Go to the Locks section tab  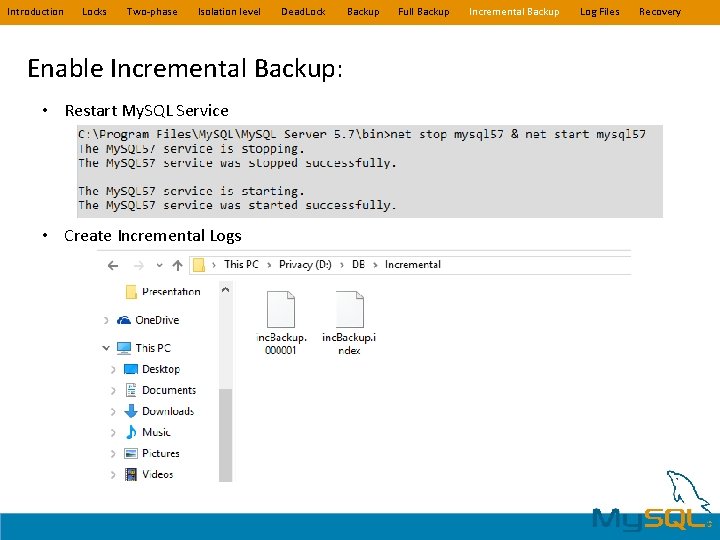[x=94, y=11]
